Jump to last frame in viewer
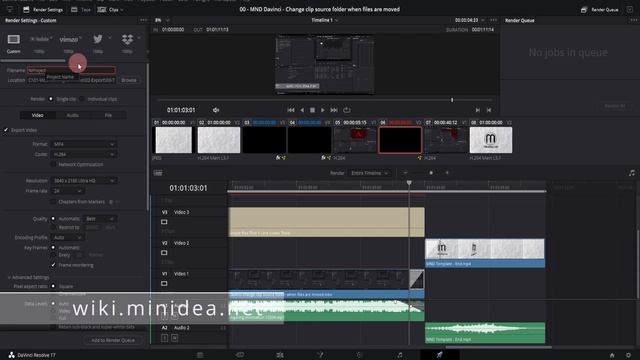The width and height of the screenshot is (640, 360). pos(334,110)
